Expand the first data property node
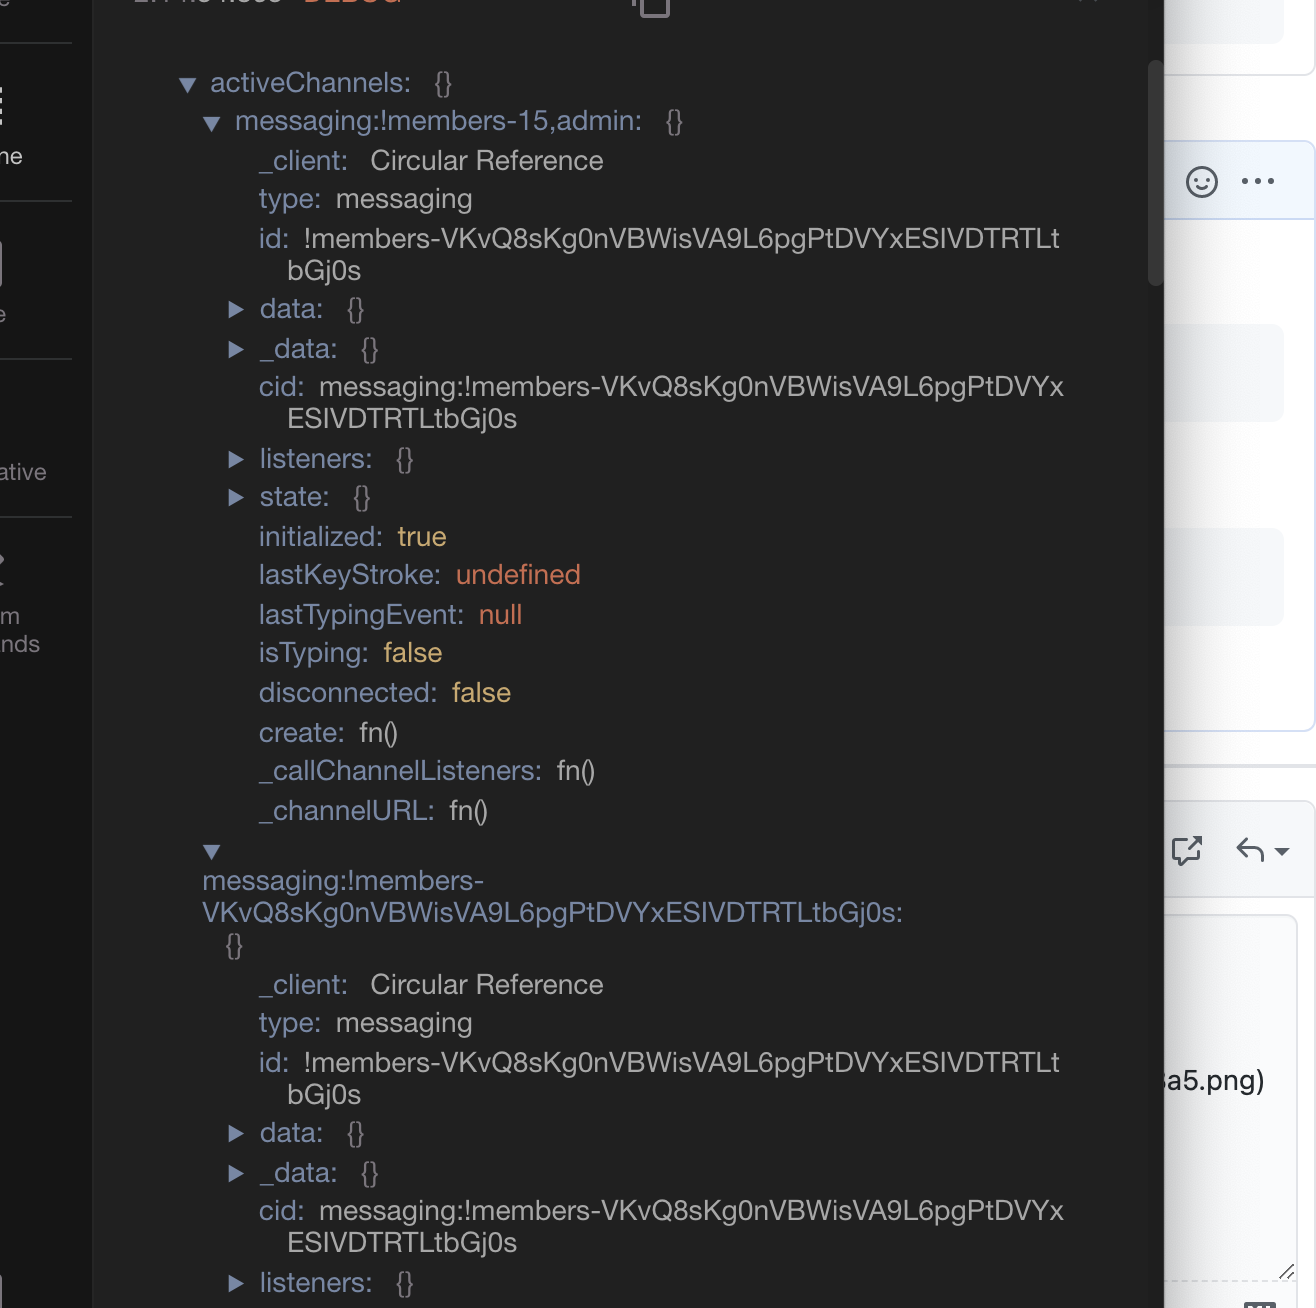This screenshot has width=1316, height=1308. click(x=237, y=310)
